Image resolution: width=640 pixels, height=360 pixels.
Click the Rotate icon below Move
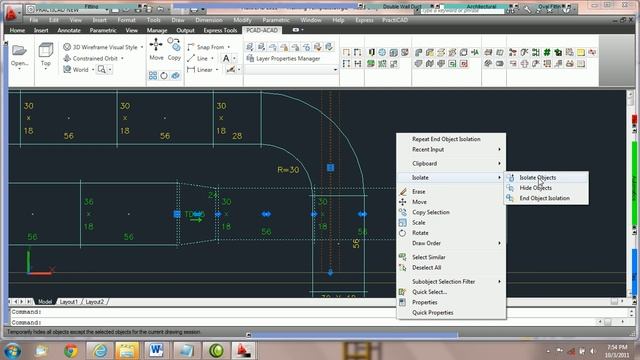pos(164,76)
